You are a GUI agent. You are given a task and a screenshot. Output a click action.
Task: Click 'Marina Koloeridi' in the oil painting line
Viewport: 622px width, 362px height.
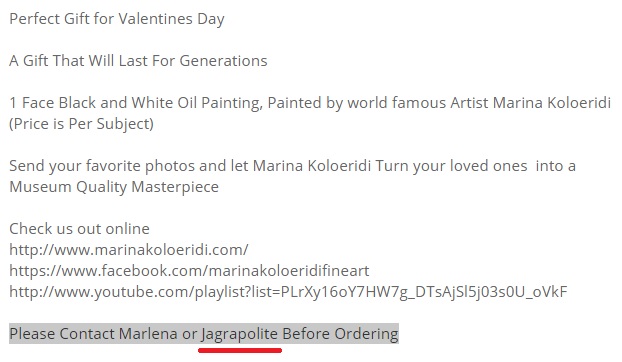552,103
